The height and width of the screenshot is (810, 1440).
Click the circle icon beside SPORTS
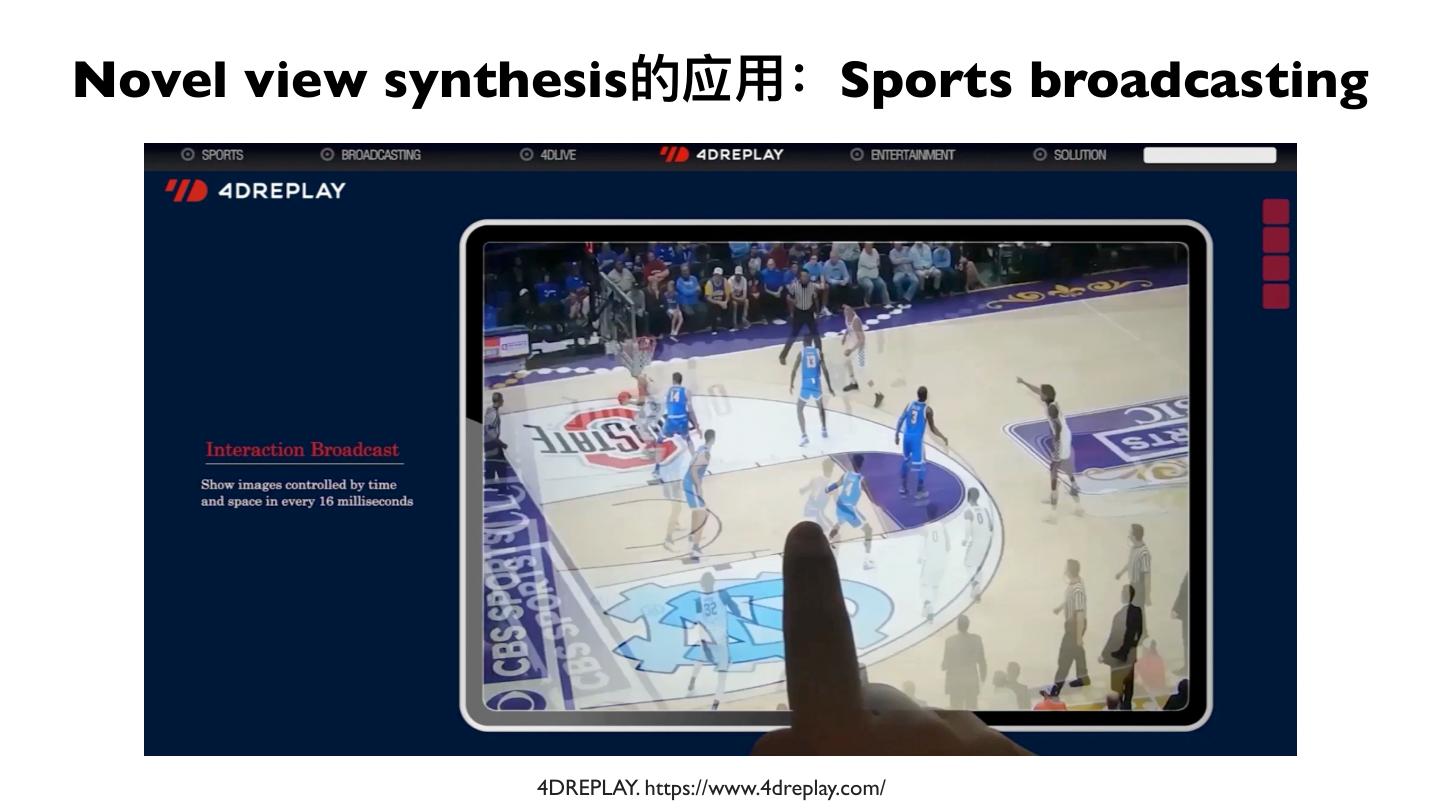coord(187,155)
